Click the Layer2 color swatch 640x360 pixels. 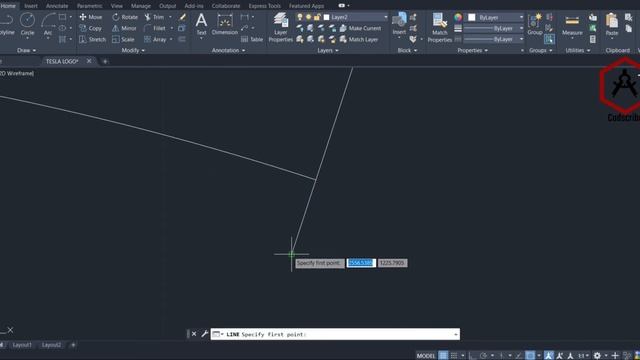tap(326, 17)
